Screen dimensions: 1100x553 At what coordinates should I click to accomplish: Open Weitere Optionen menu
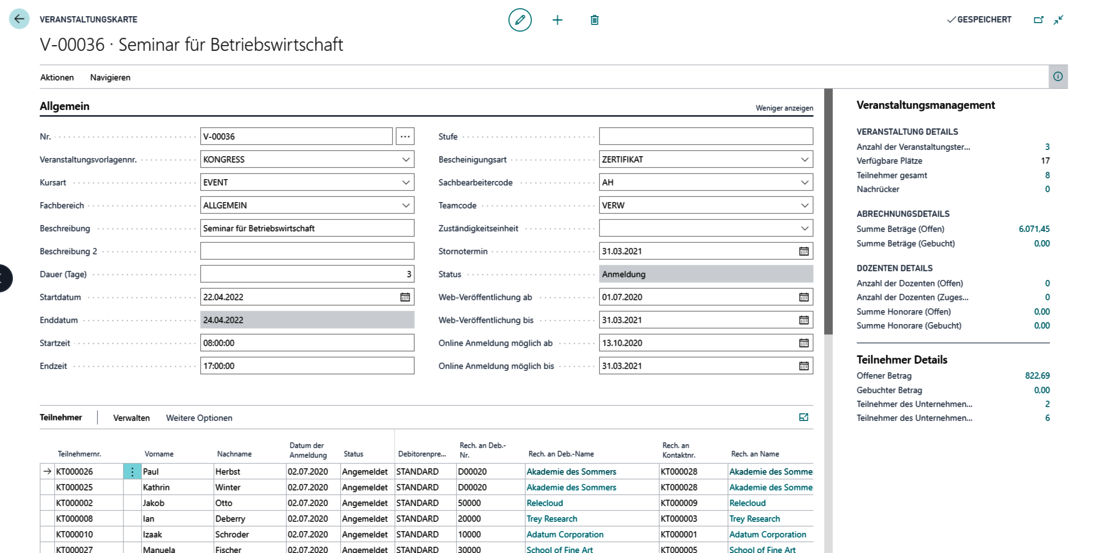click(x=199, y=418)
